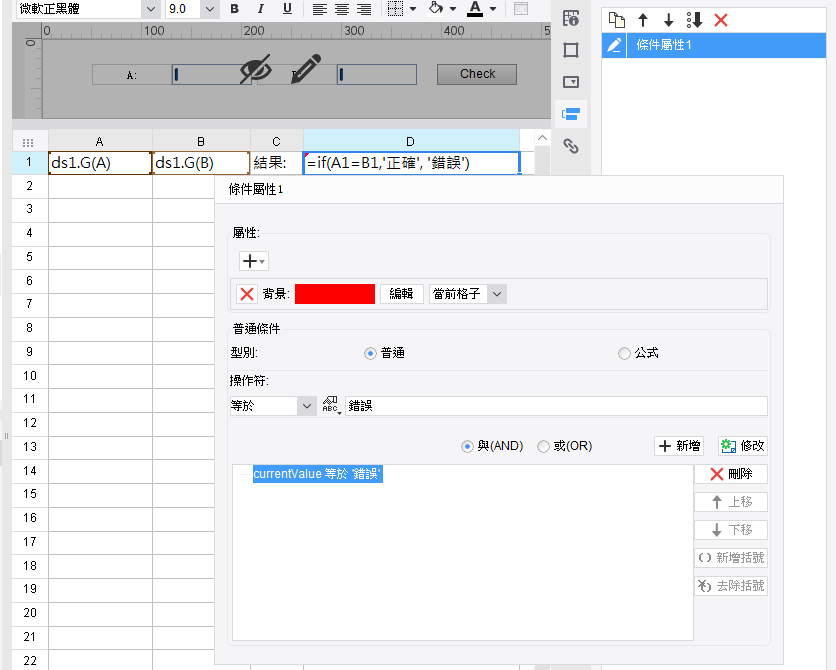Click the condition value field containing 錯誤
The height and width of the screenshot is (670, 836).
pos(555,406)
